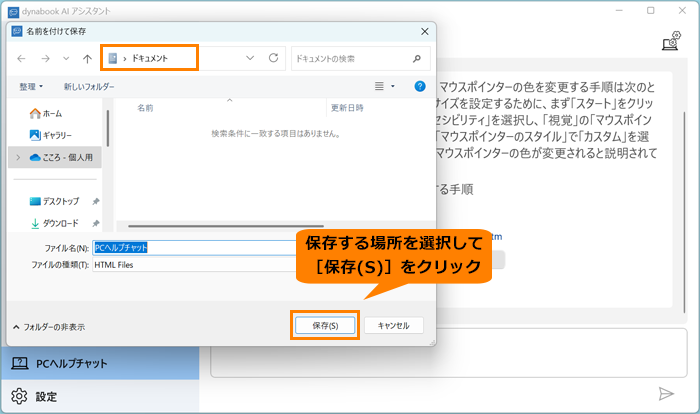Click the pin icon beside ダウンロード

coord(96,223)
